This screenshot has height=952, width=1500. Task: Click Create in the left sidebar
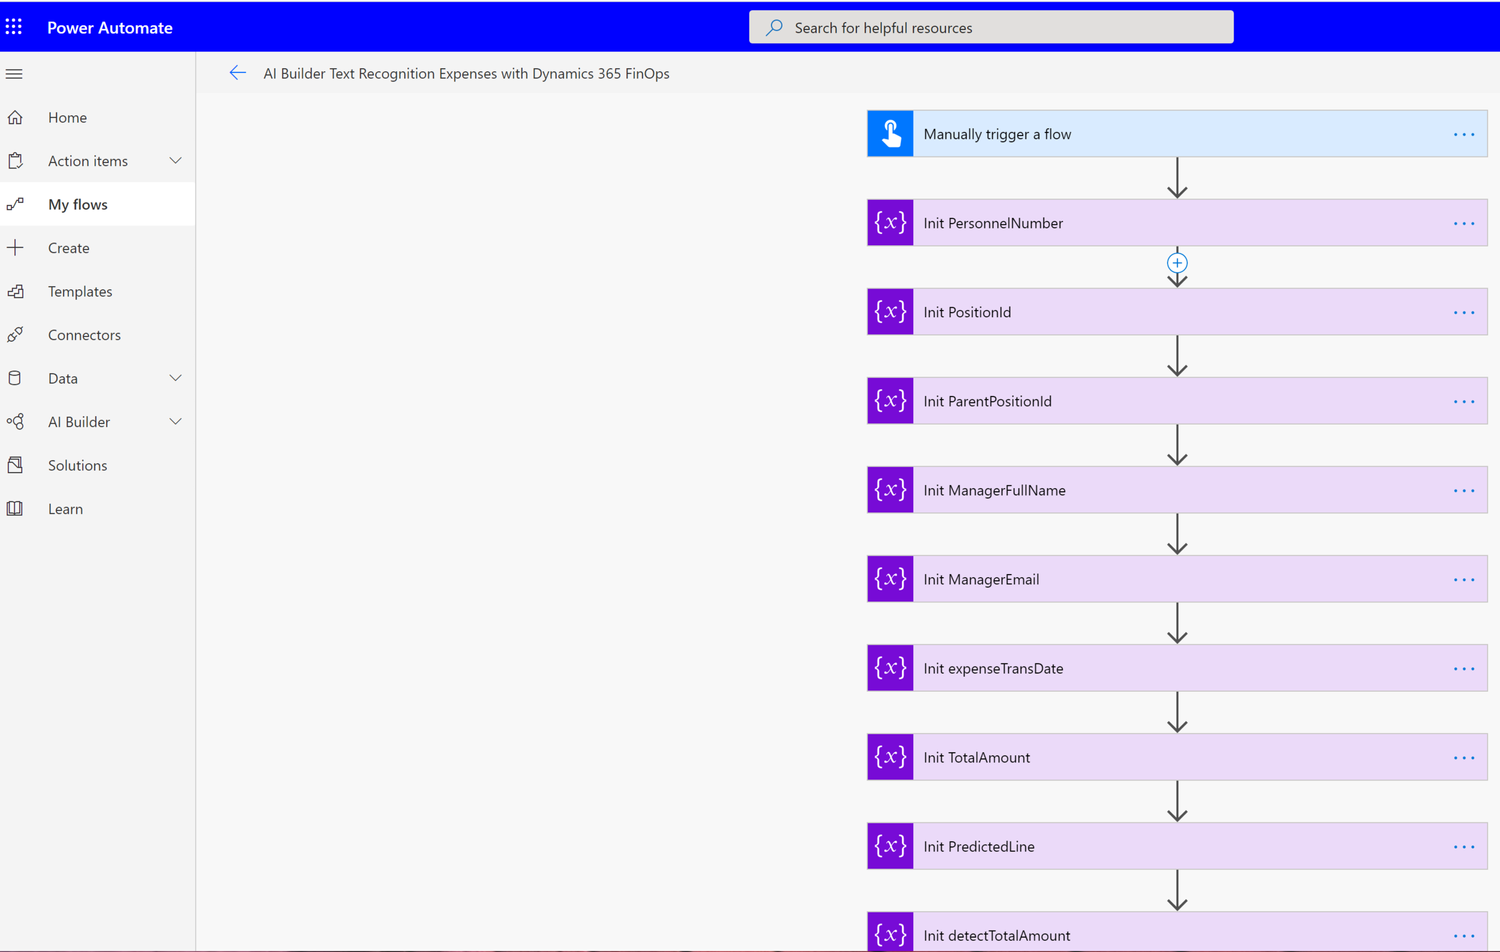(x=68, y=247)
